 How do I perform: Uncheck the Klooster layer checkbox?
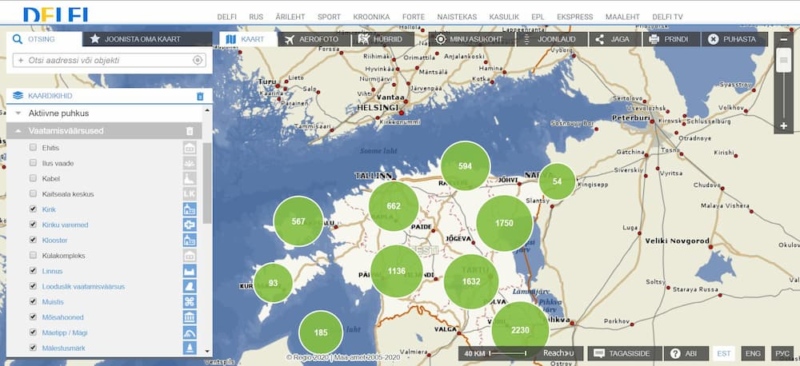[x=33, y=240]
